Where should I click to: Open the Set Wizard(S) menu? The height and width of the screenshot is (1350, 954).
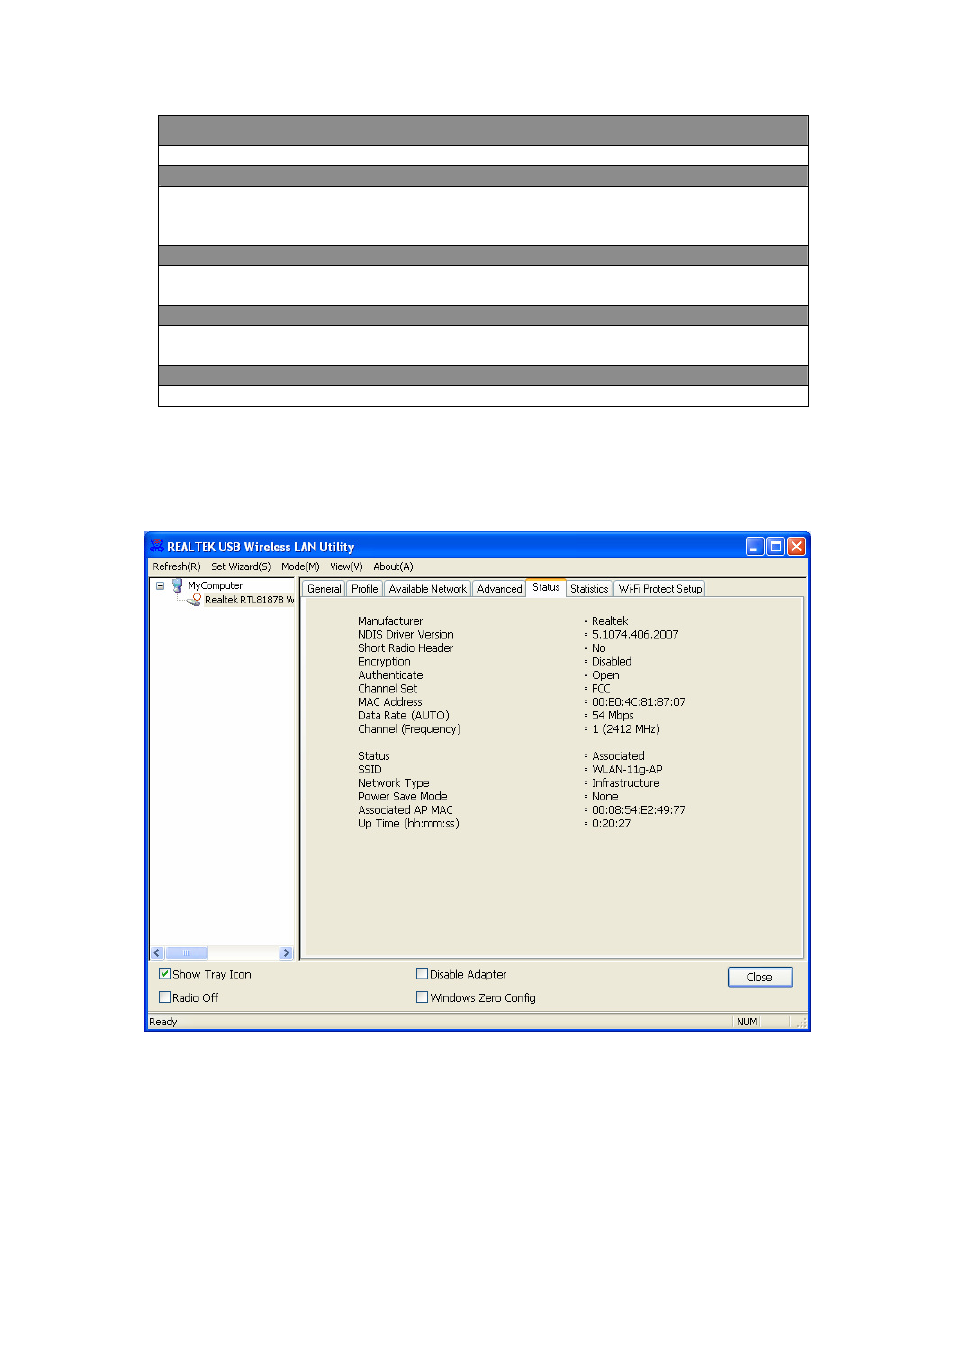[x=241, y=566]
